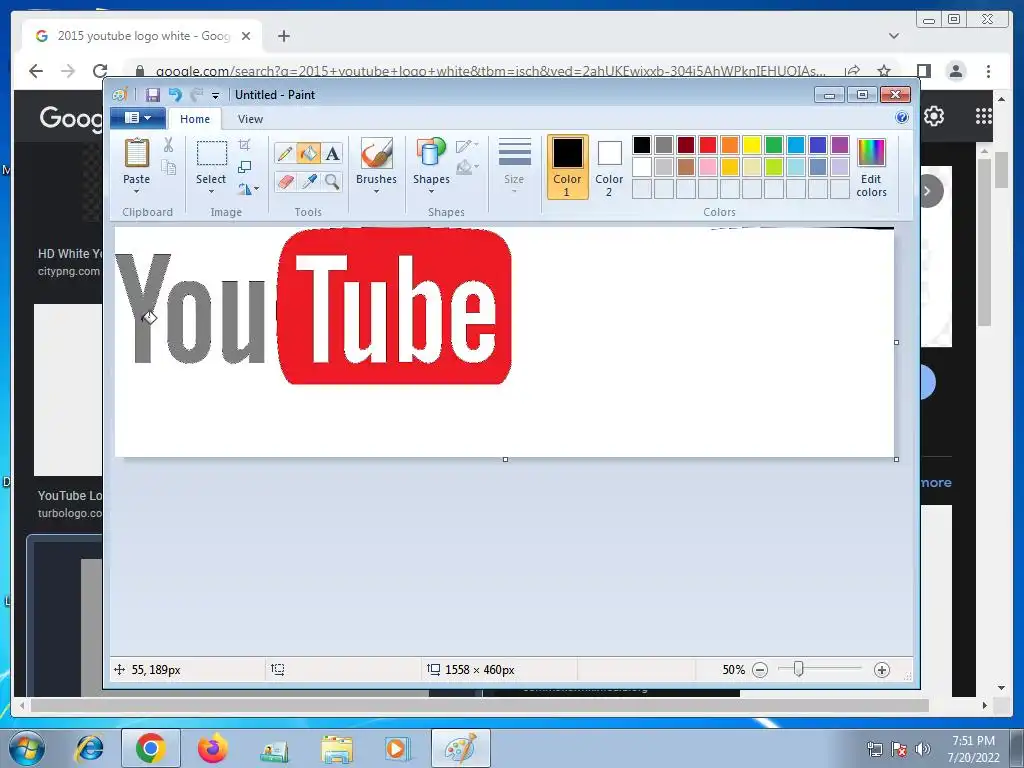This screenshot has width=1024, height=768.
Task: Pick the green color swatch
Action: [x=774, y=144]
